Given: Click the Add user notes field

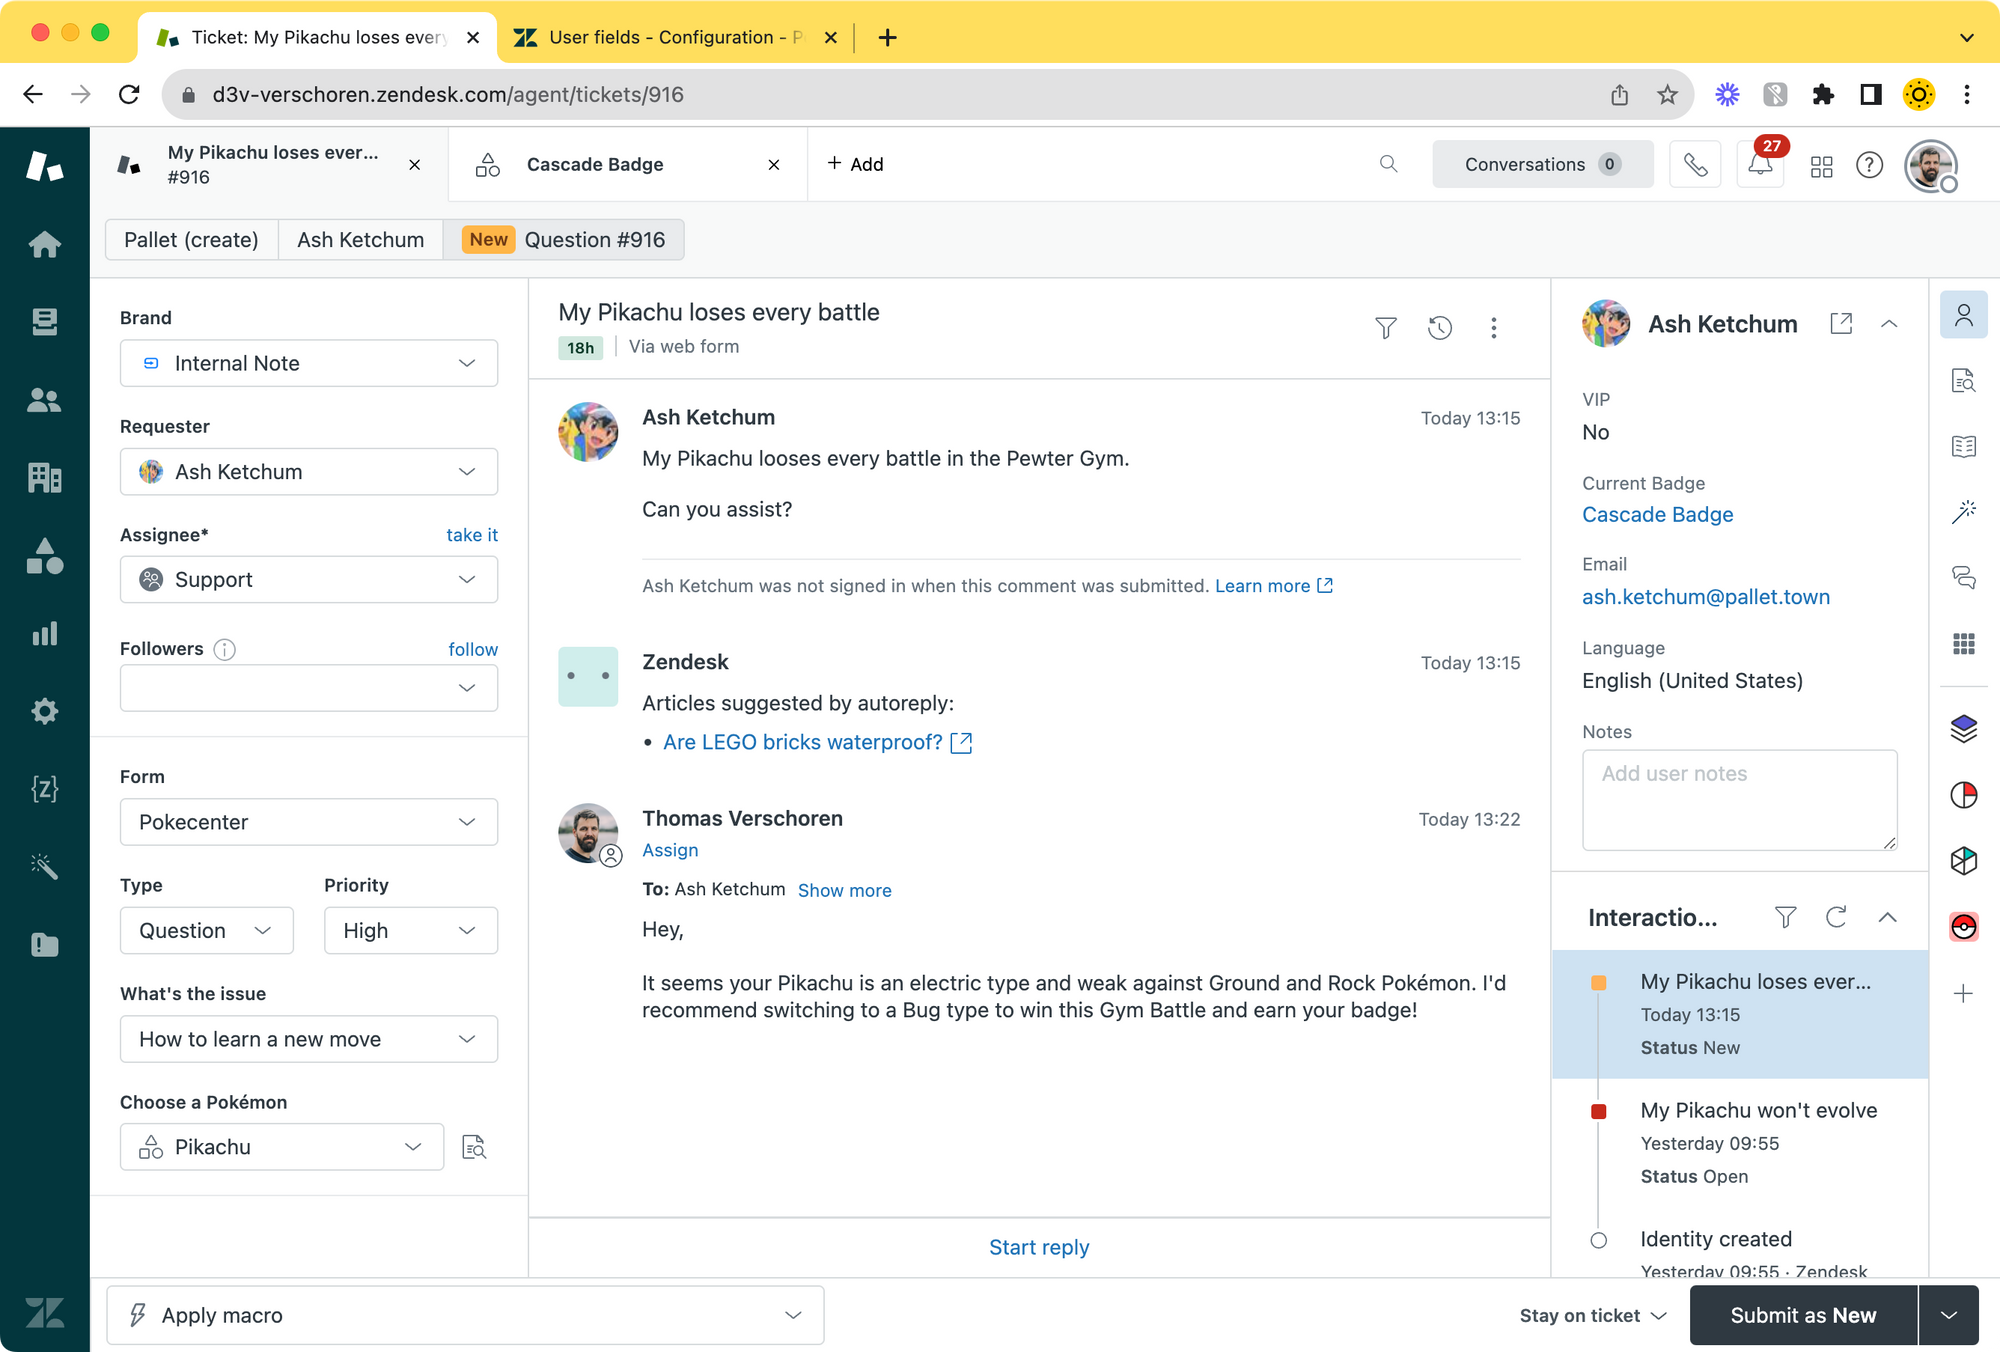Looking at the screenshot, I should tap(1738, 800).
